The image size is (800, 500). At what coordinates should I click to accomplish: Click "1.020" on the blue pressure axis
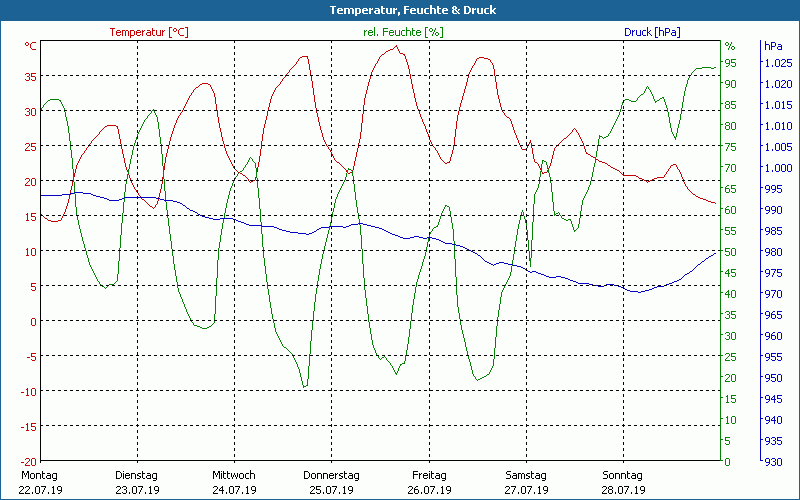click(778, 84)
